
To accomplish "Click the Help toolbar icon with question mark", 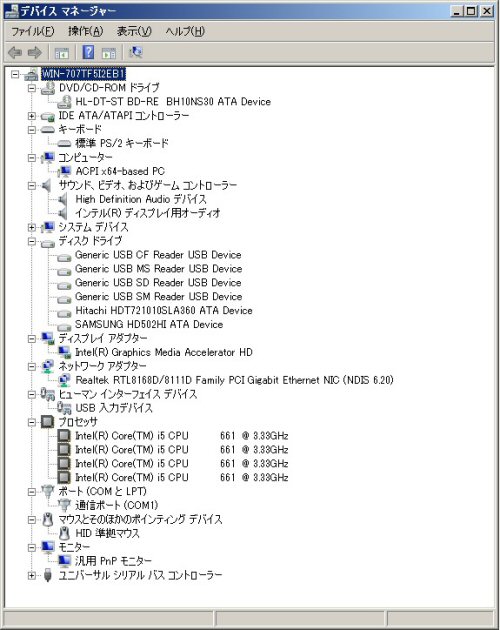I will pyautogui.click(x=88, y=52).
